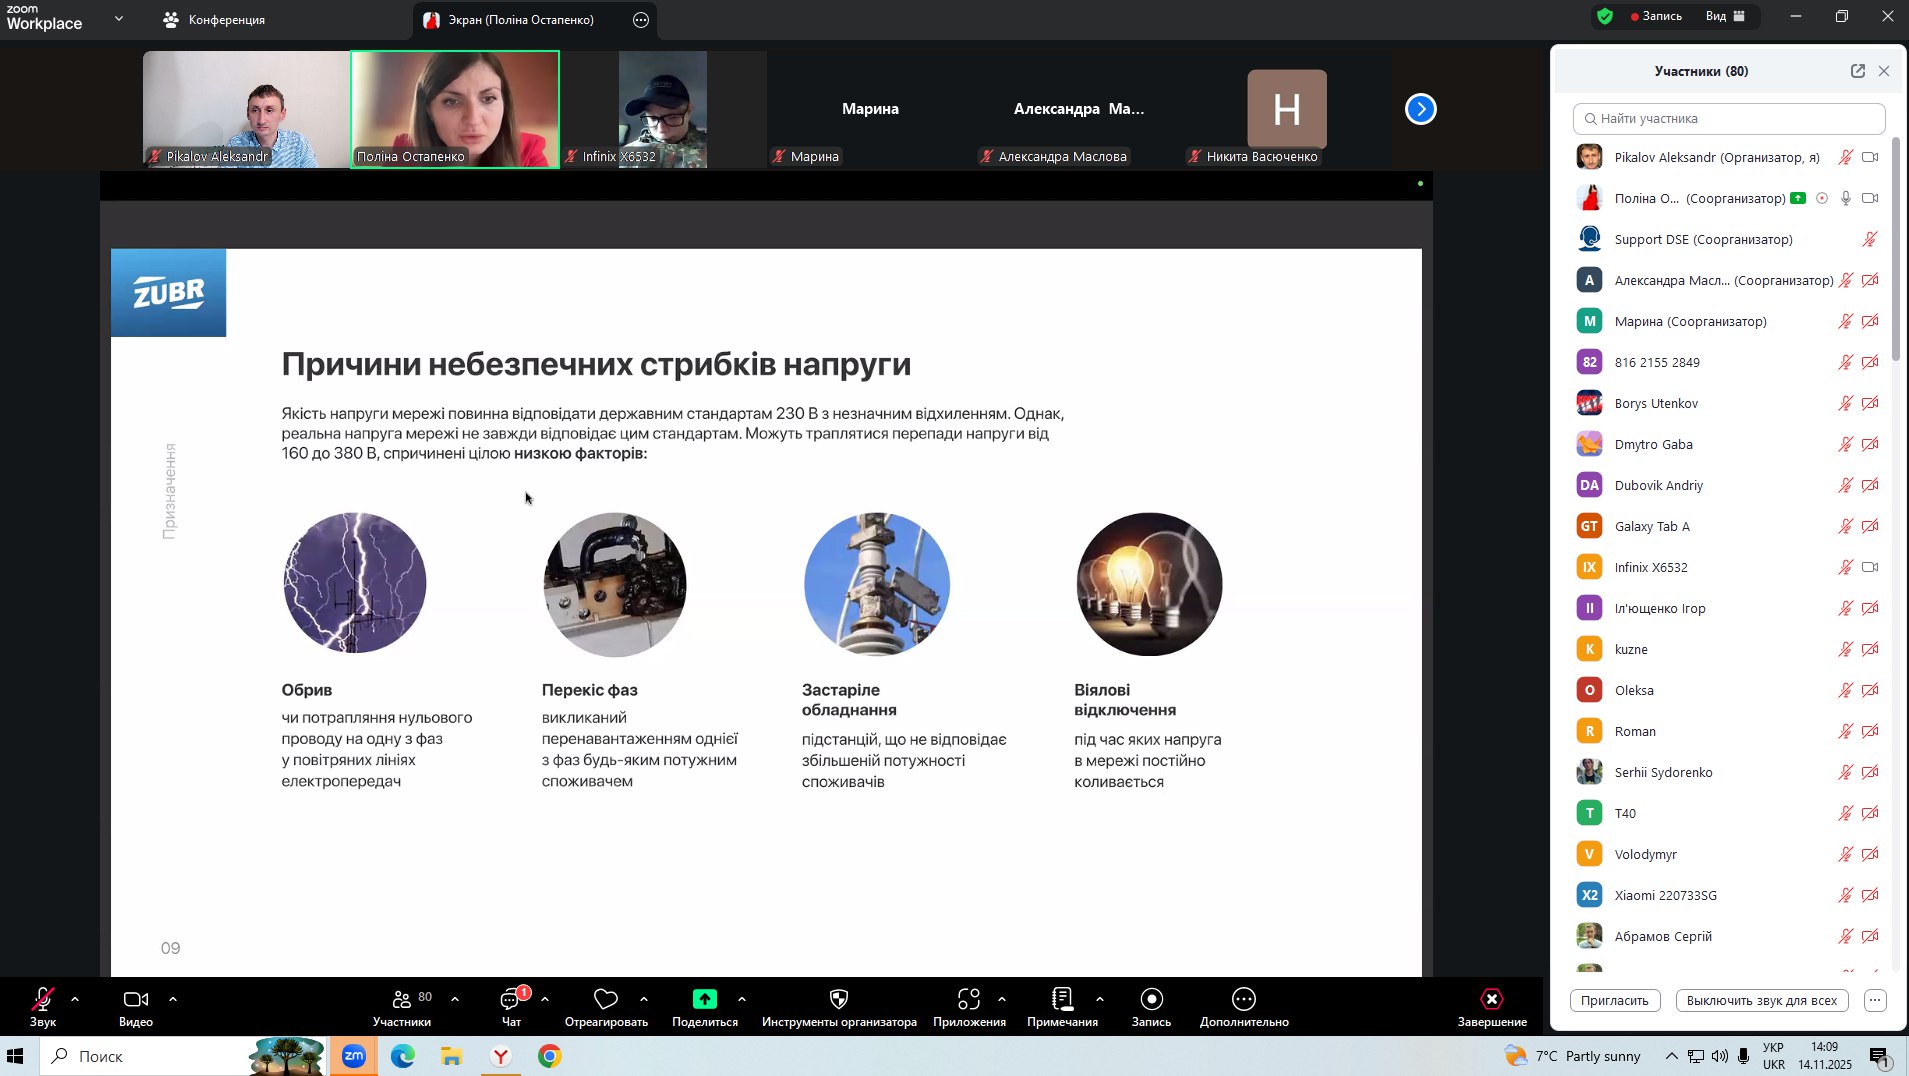The width and height of the screenshot is (1909, 1076).
Task: Switch to the Конференция tab
Action: [x=215, y=20]
